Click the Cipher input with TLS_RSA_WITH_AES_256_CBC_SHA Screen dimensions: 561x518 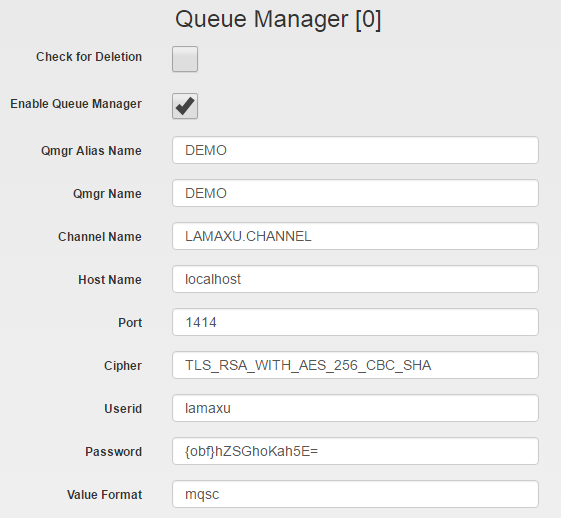(x=355, y=365)
